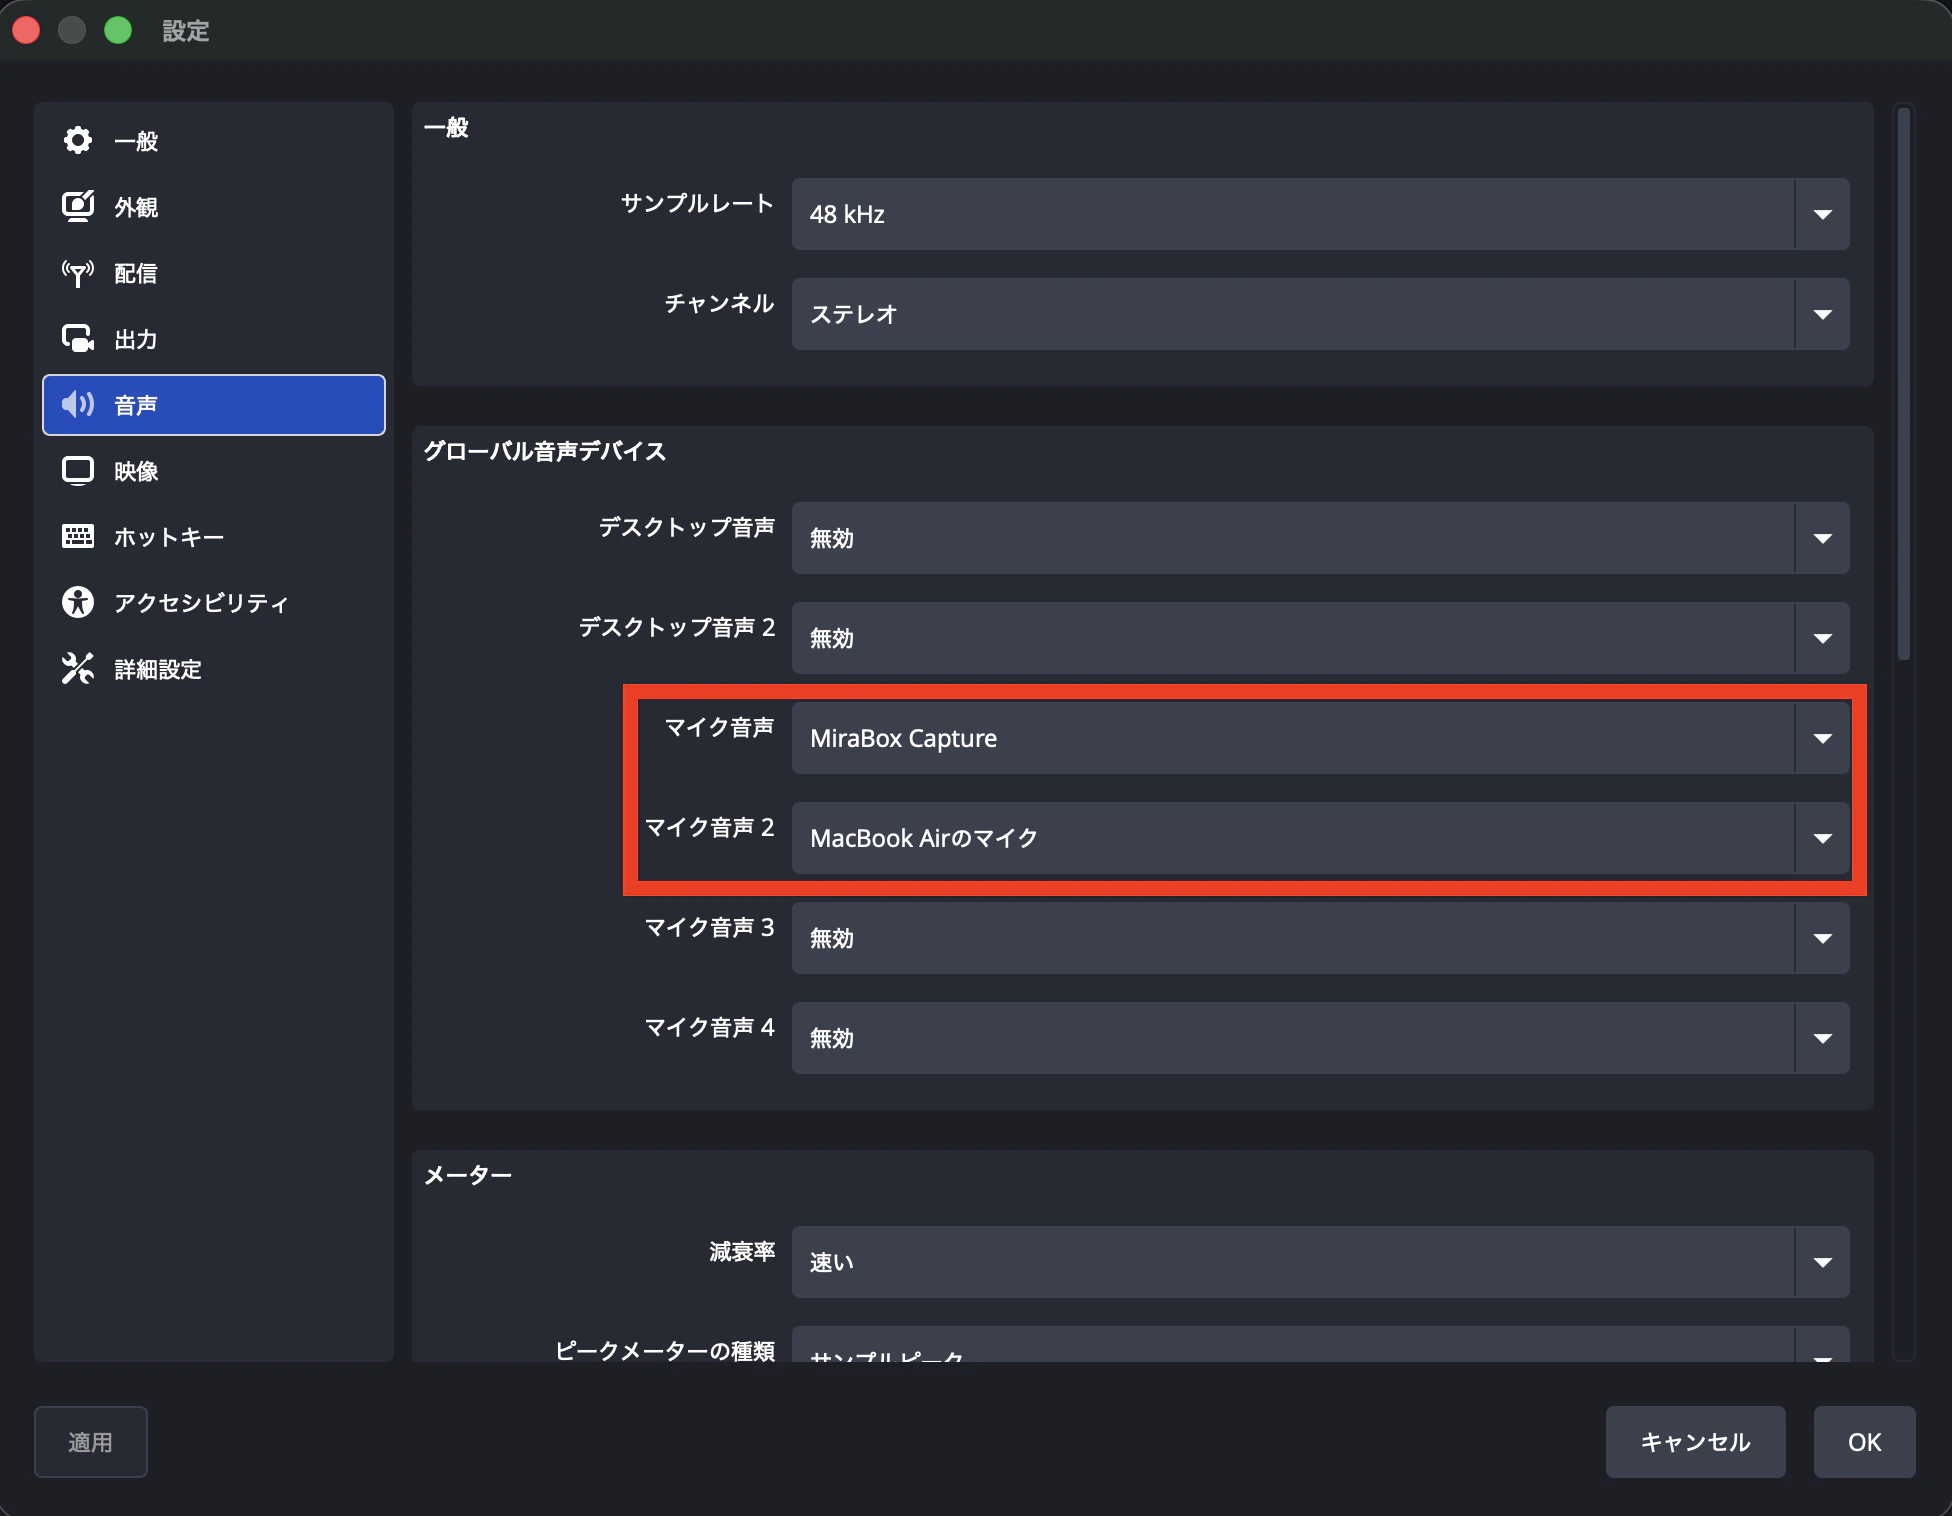This screenshot has width=1952, height=1516.
Task: Click the アクセシビリティ label in sidebar
Action: [x=201, y=603]
